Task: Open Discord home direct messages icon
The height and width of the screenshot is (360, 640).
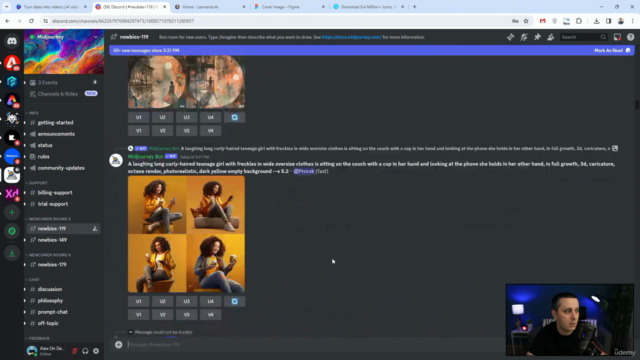Action: coord(12,41)
